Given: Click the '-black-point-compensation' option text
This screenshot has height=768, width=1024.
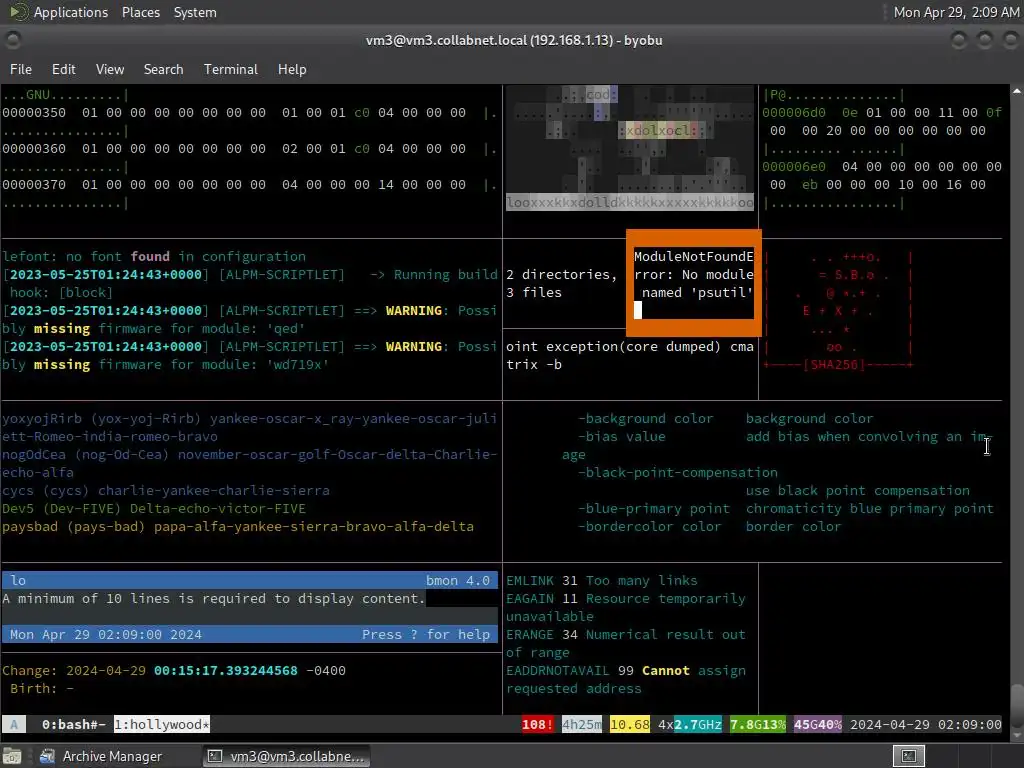Looking at the screenshot, I should [678, 473].
